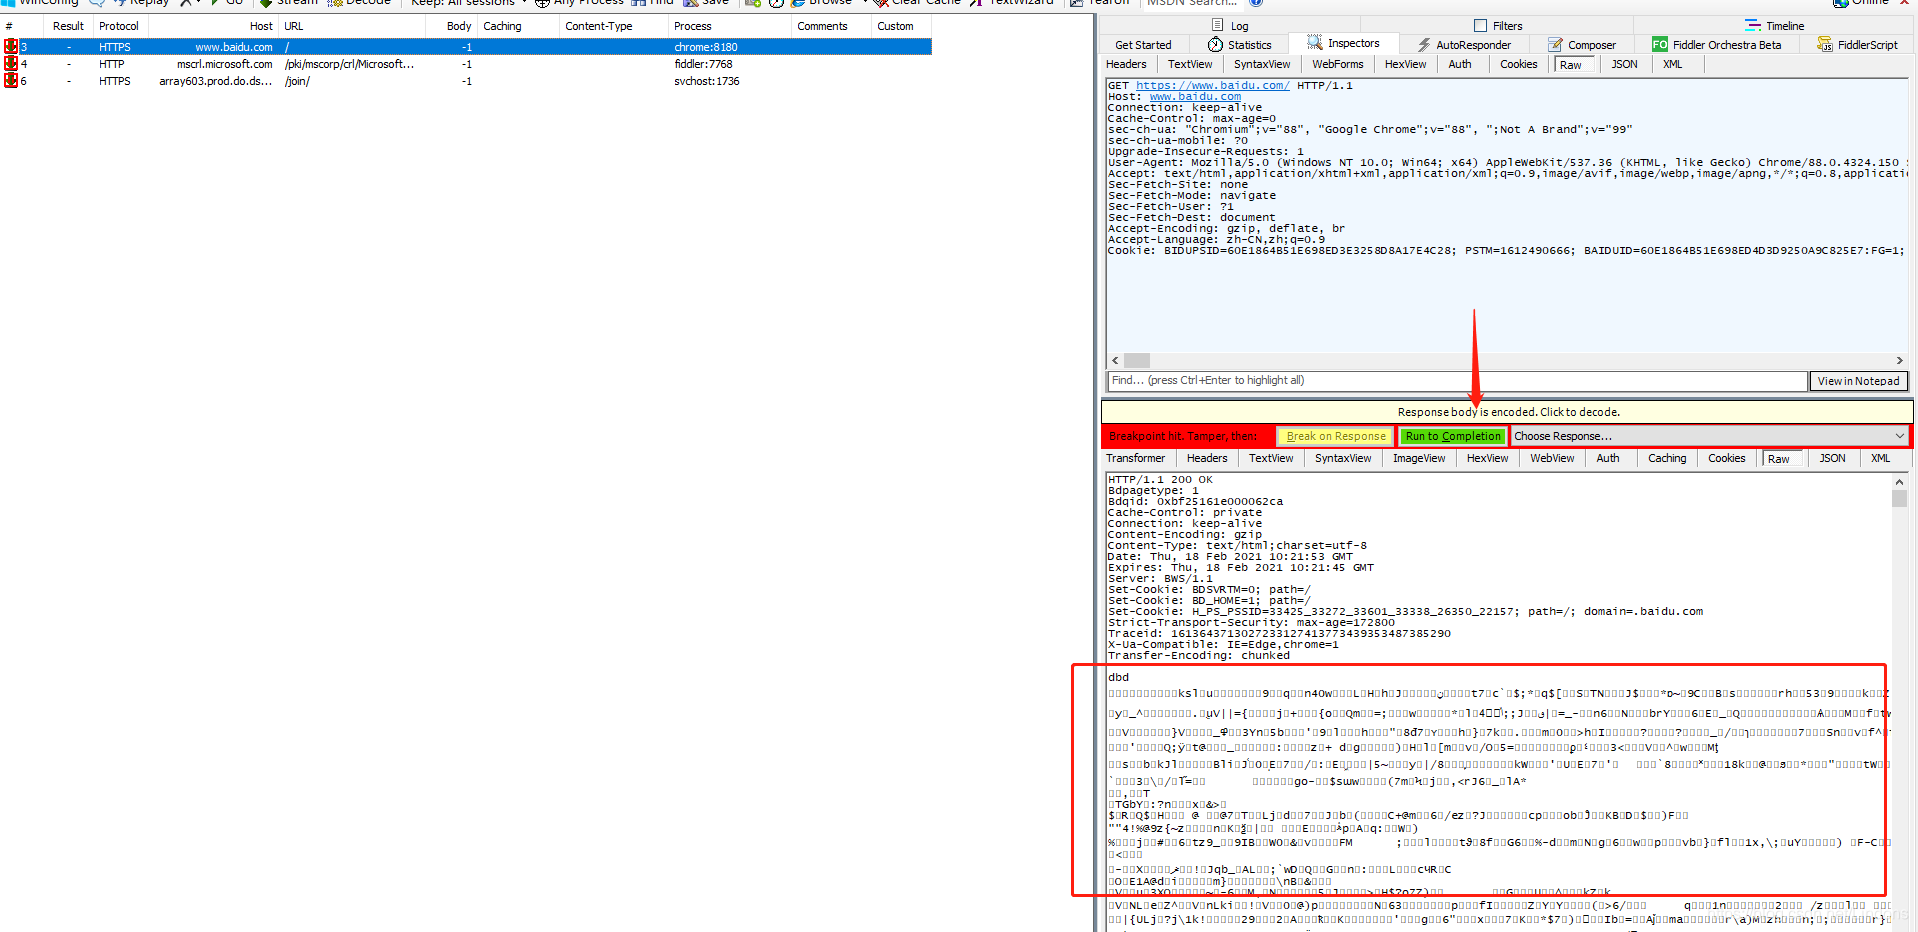Viewport: 1918px width, 932px height.
Task: Click the Inspectors magnifier icon
Action: (1315, 43)
